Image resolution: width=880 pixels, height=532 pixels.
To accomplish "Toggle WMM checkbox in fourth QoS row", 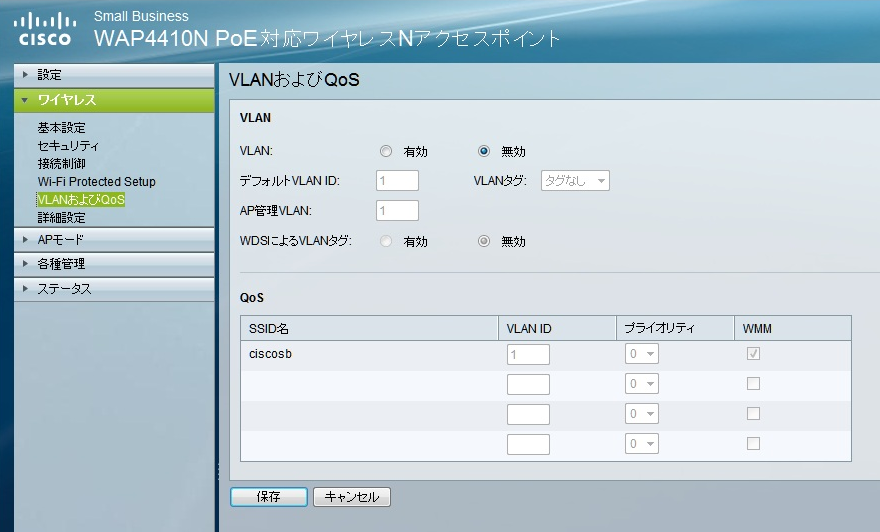I will (x=753, y=443).
